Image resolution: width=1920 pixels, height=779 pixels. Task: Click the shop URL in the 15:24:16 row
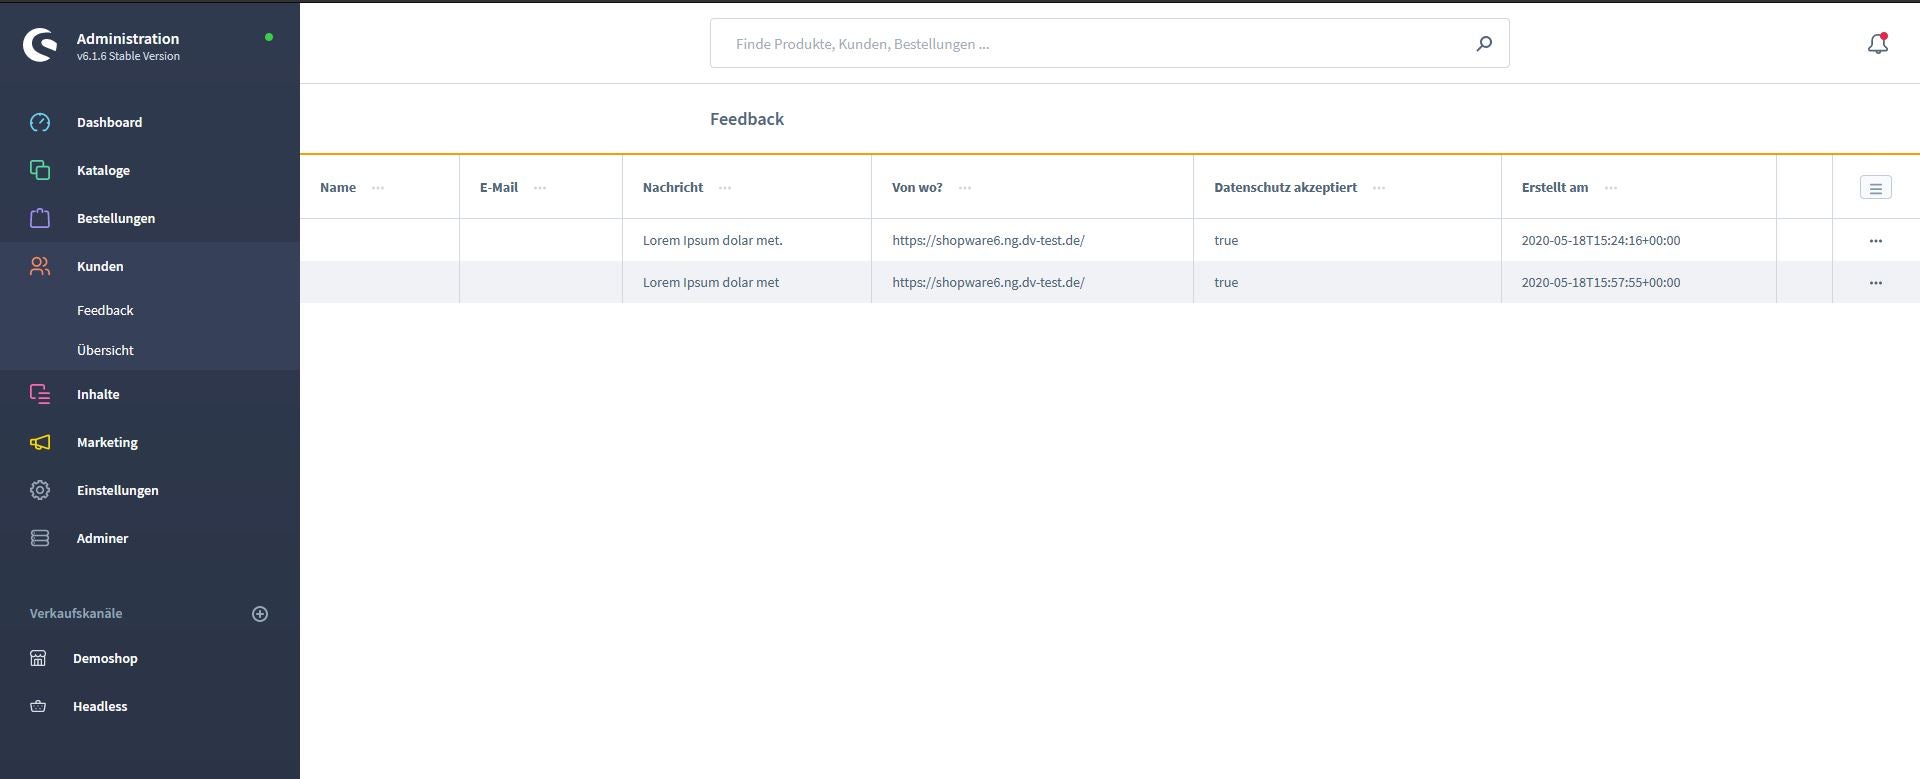988,240
